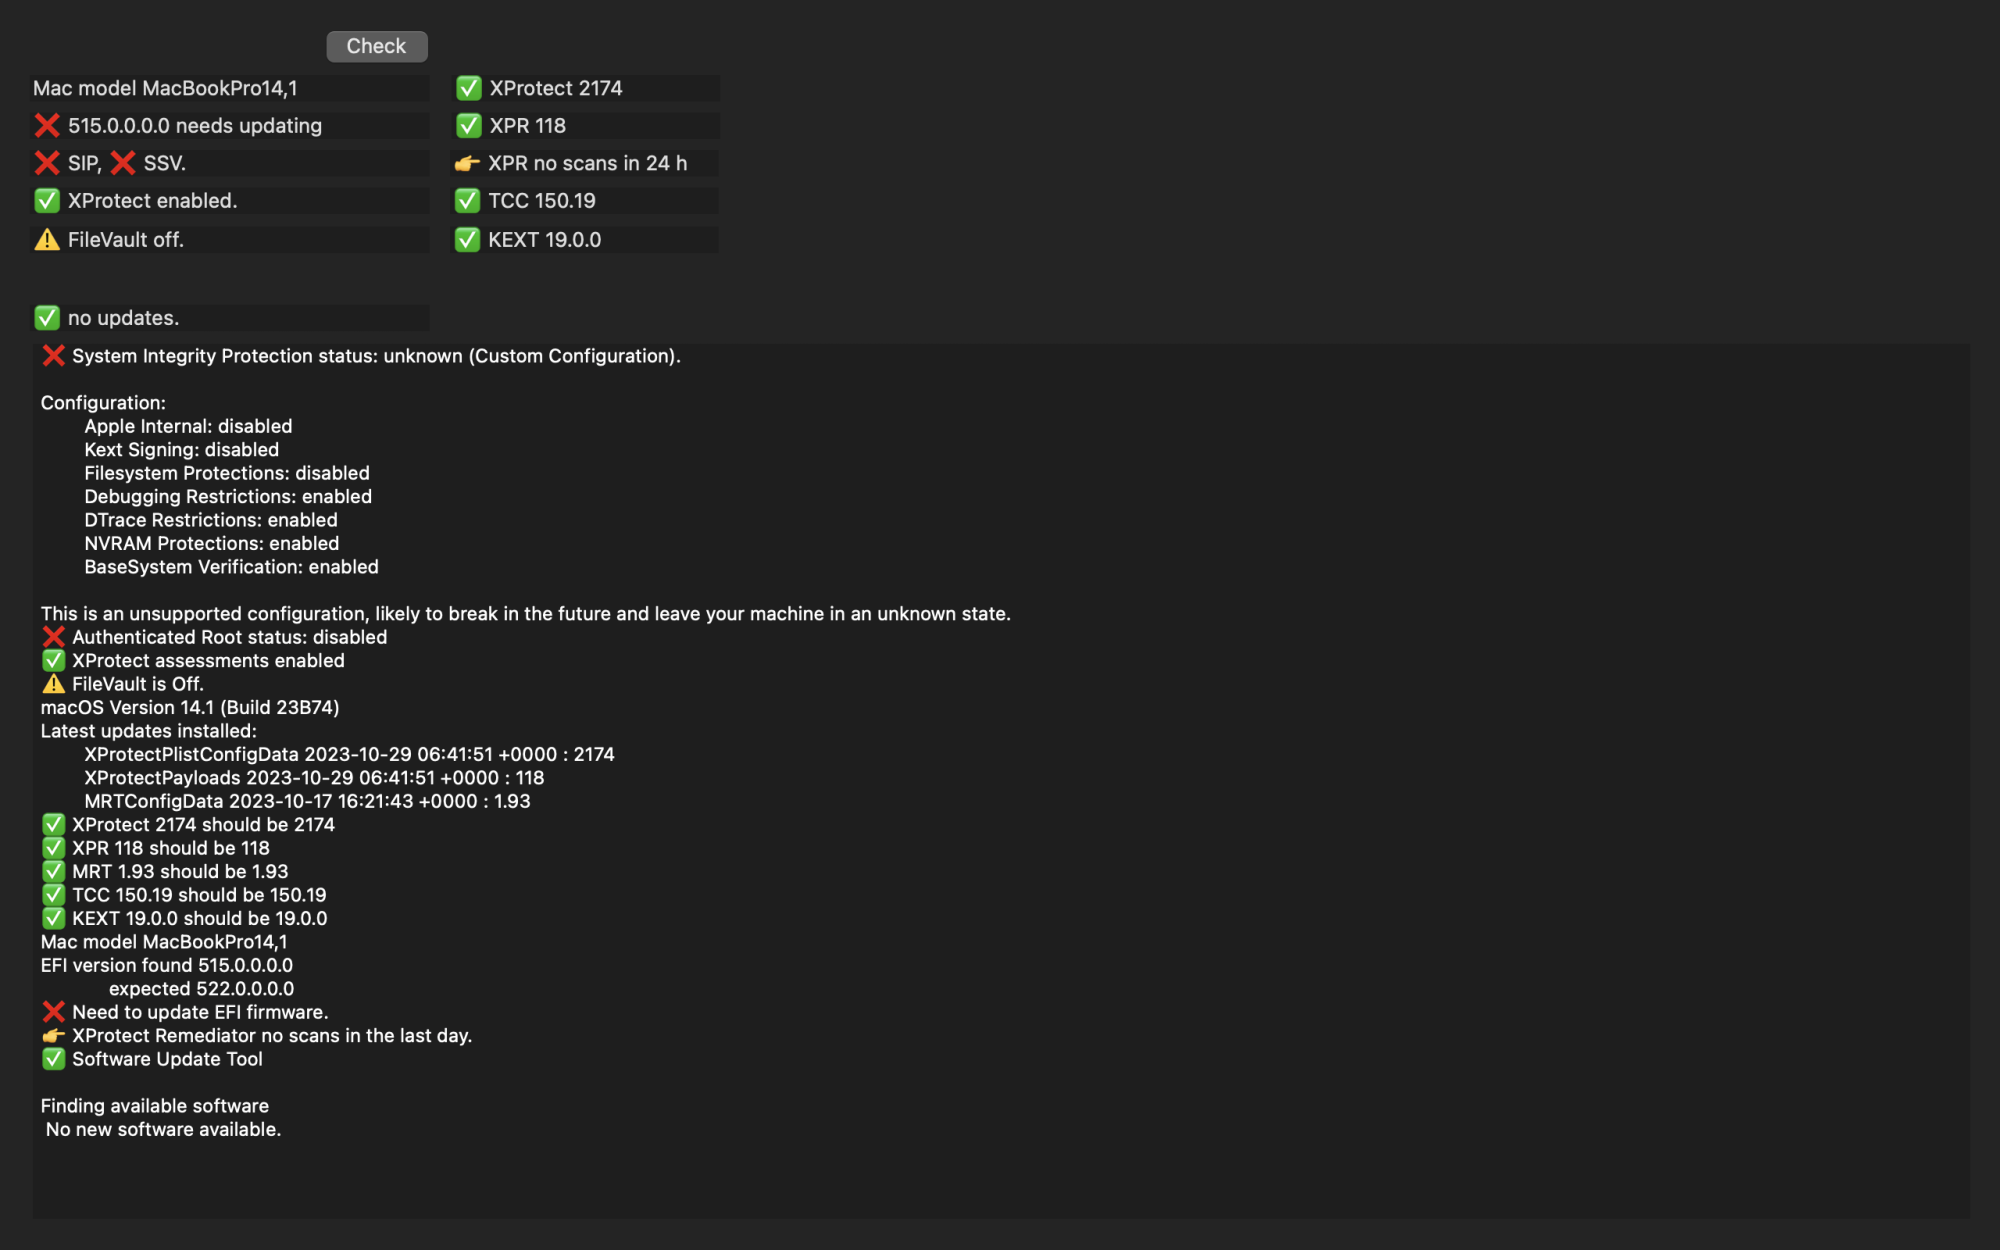The image size is (2000, 1250).
Task: Click the 'no updates.' status text field
Action: (231, 318)
